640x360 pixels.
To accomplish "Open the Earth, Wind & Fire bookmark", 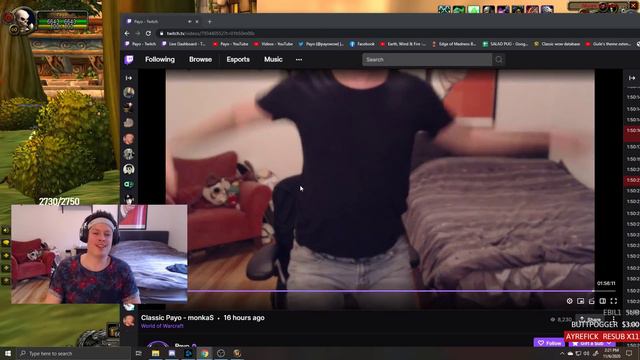I will click(403, 44).
